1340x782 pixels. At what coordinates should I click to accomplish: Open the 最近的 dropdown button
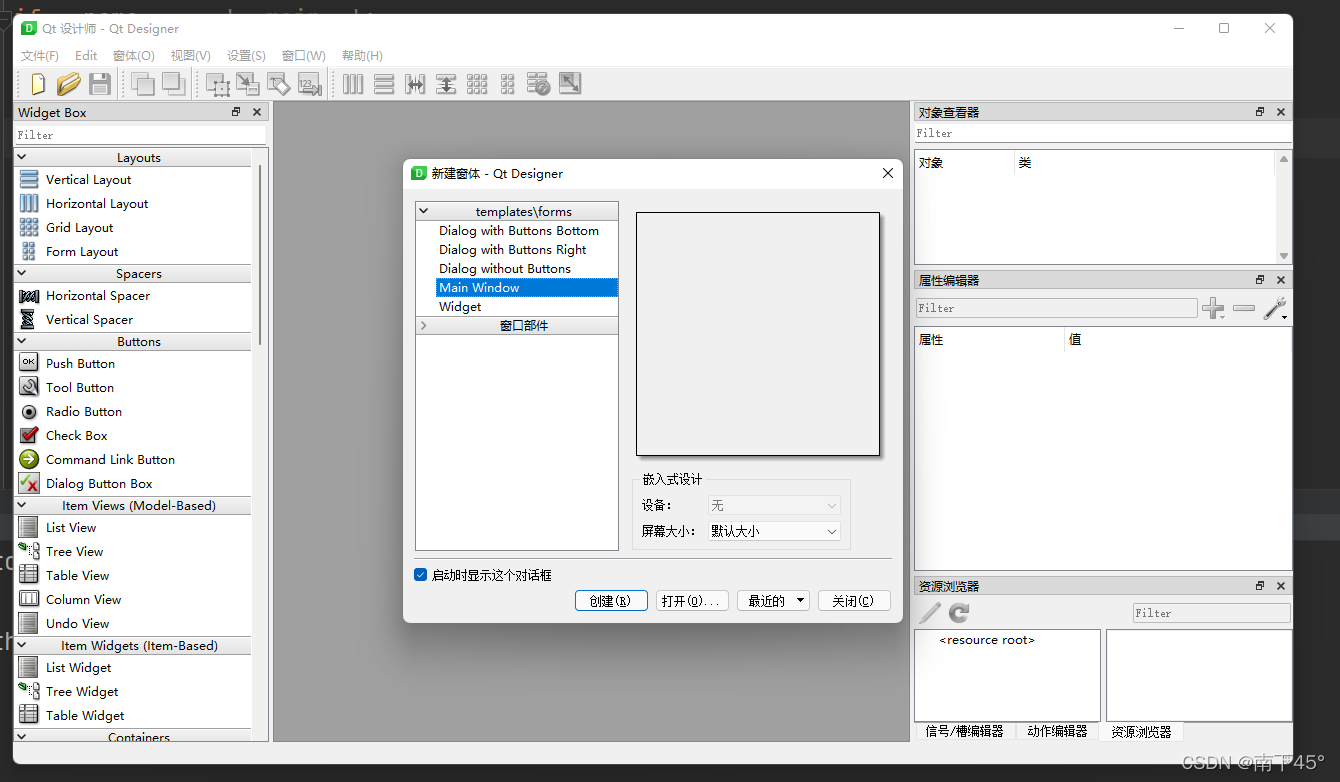773,601
